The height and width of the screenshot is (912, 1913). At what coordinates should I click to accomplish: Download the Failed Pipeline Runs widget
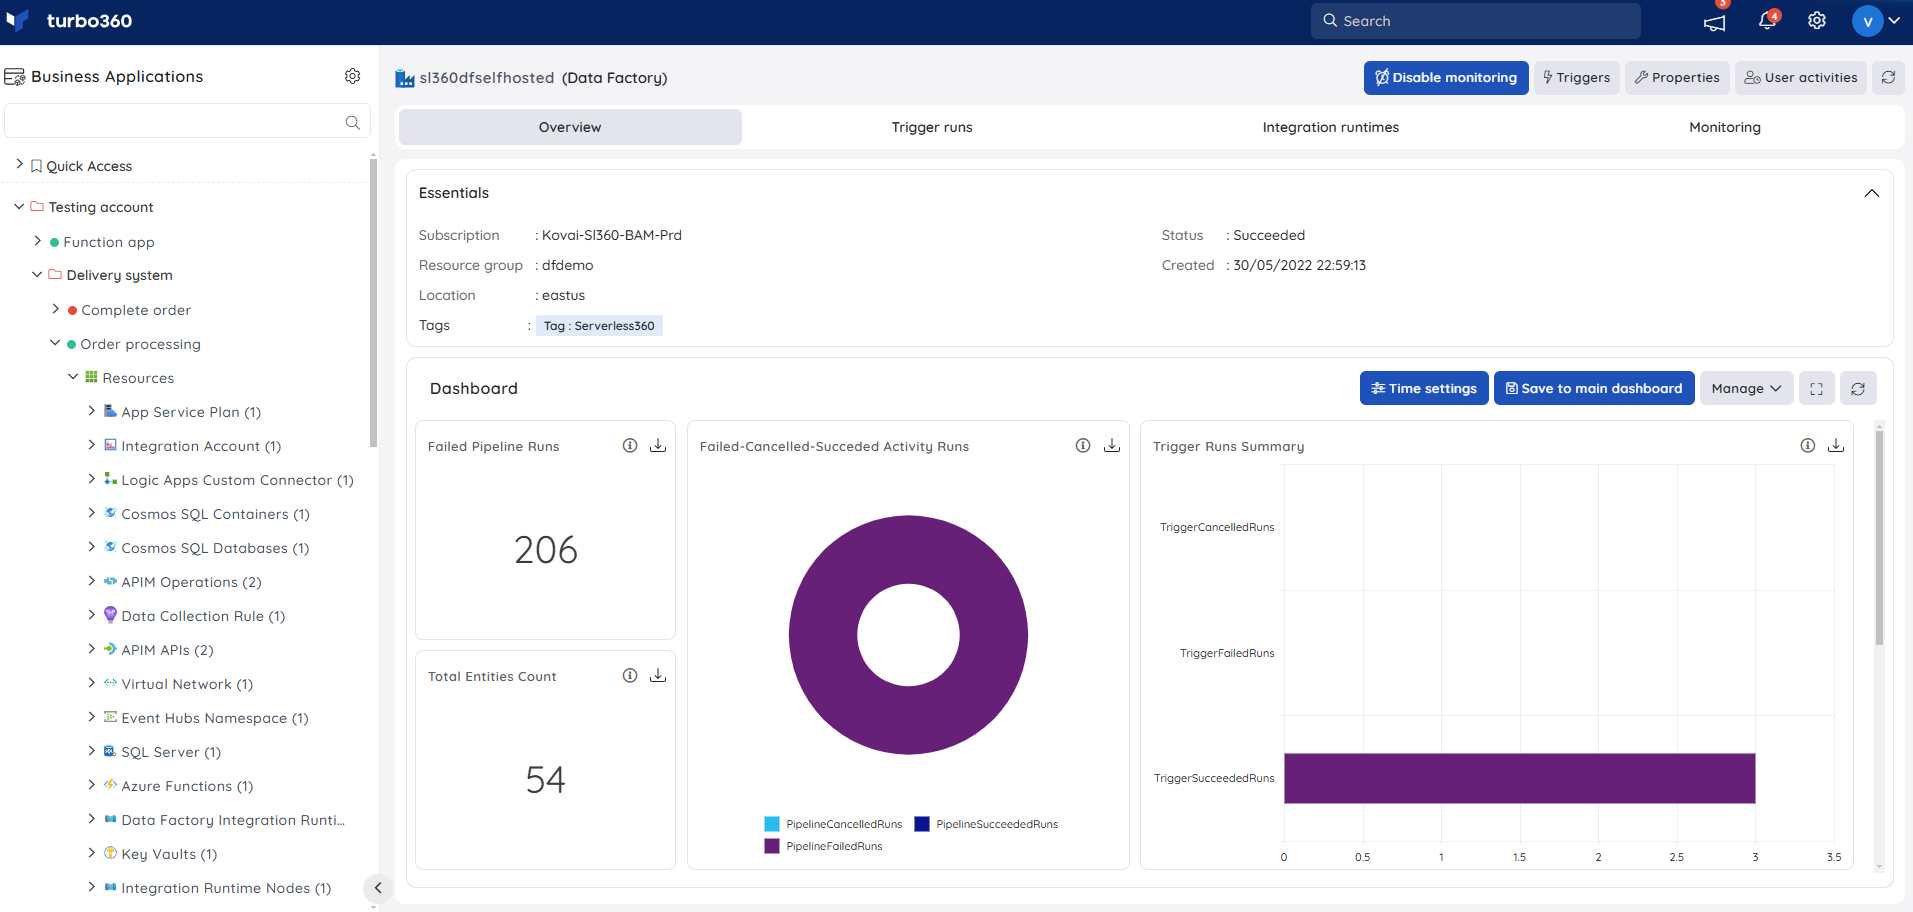click(x=658, y=446)
